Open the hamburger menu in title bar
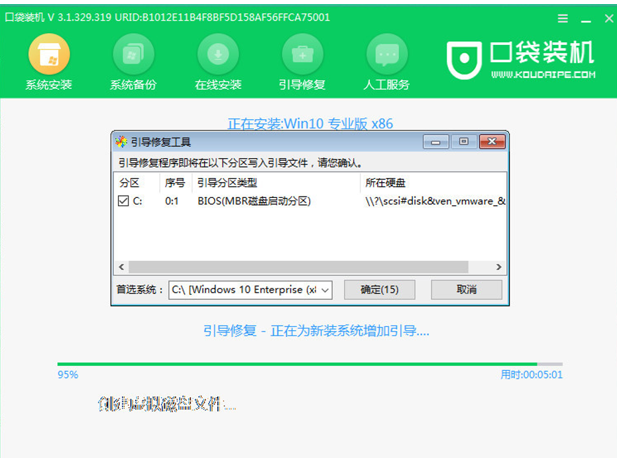This screenshot has width=617, height=459. tap(563, 18)
